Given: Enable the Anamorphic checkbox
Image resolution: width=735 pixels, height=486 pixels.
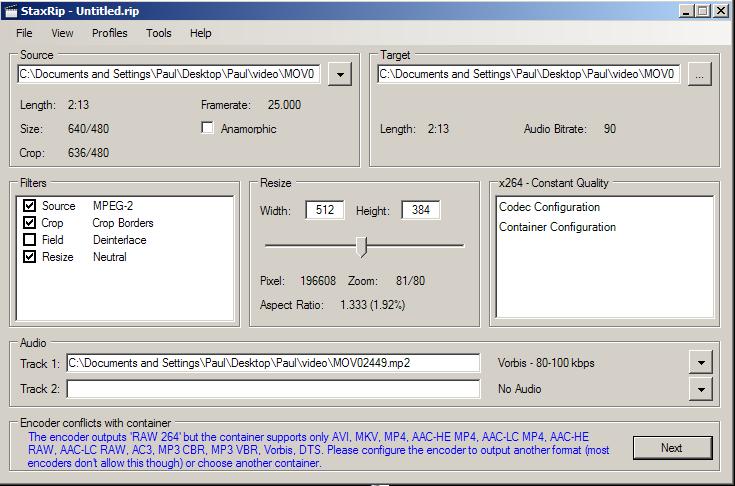Looking at the screenshot, I should tap(207, 127).
